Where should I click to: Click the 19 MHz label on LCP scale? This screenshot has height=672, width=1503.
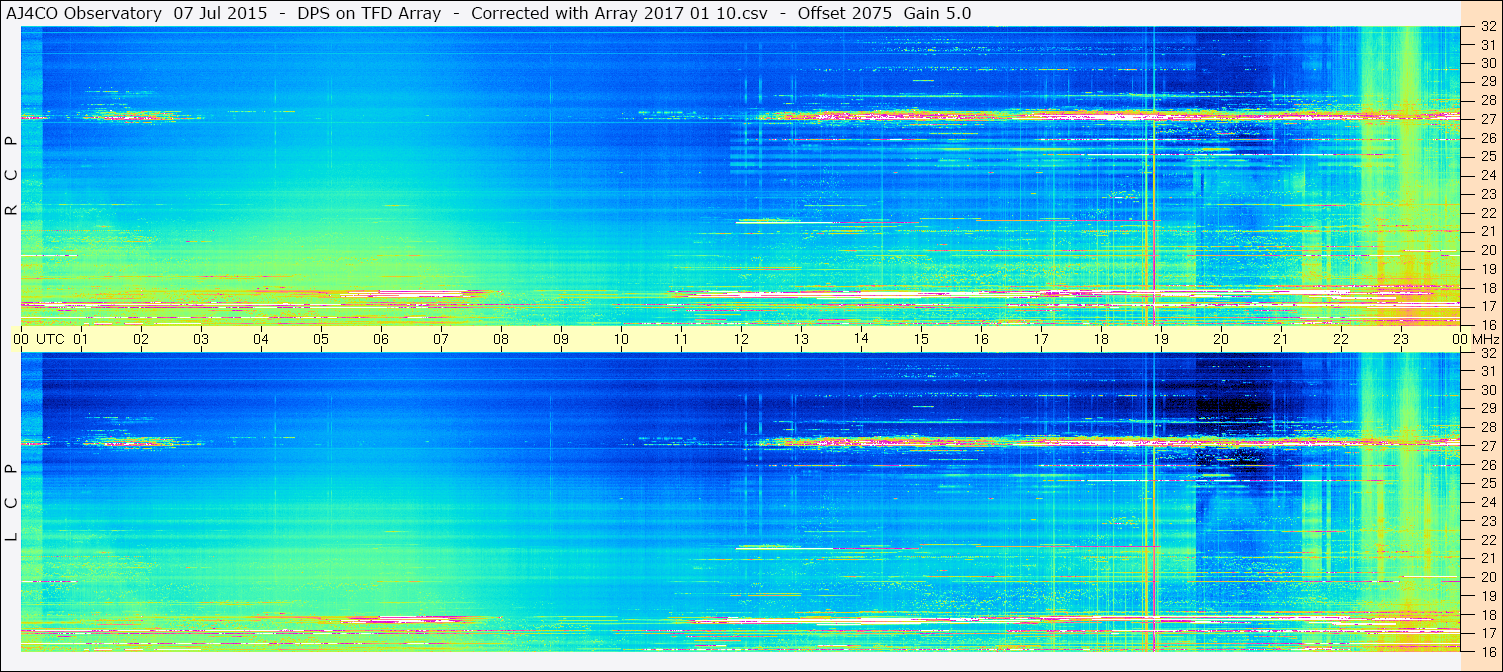1488,596
